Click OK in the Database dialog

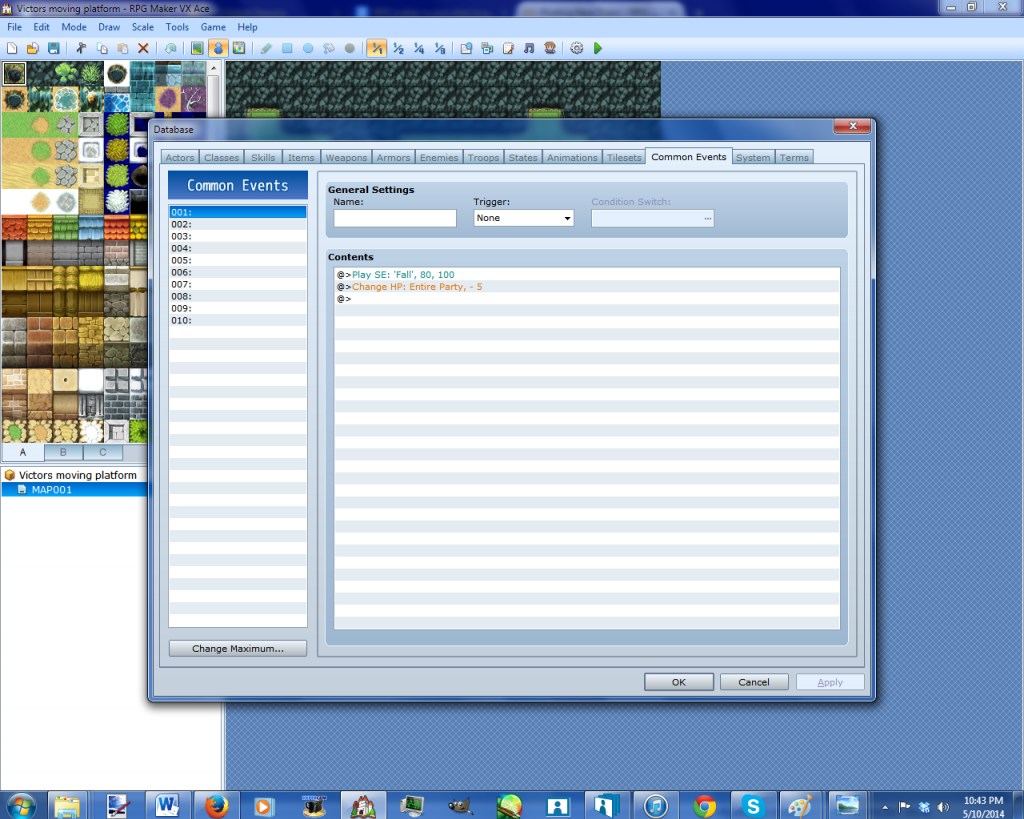pos(678,682)
